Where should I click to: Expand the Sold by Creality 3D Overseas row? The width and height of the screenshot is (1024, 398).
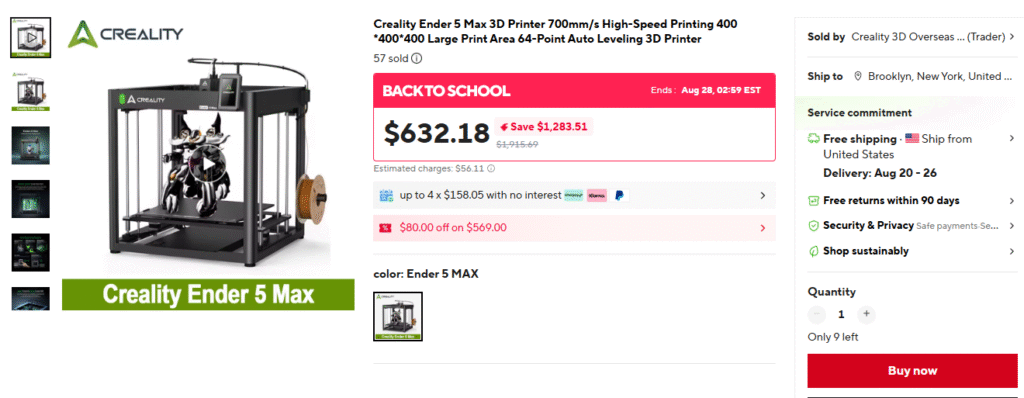coord(912,37)
